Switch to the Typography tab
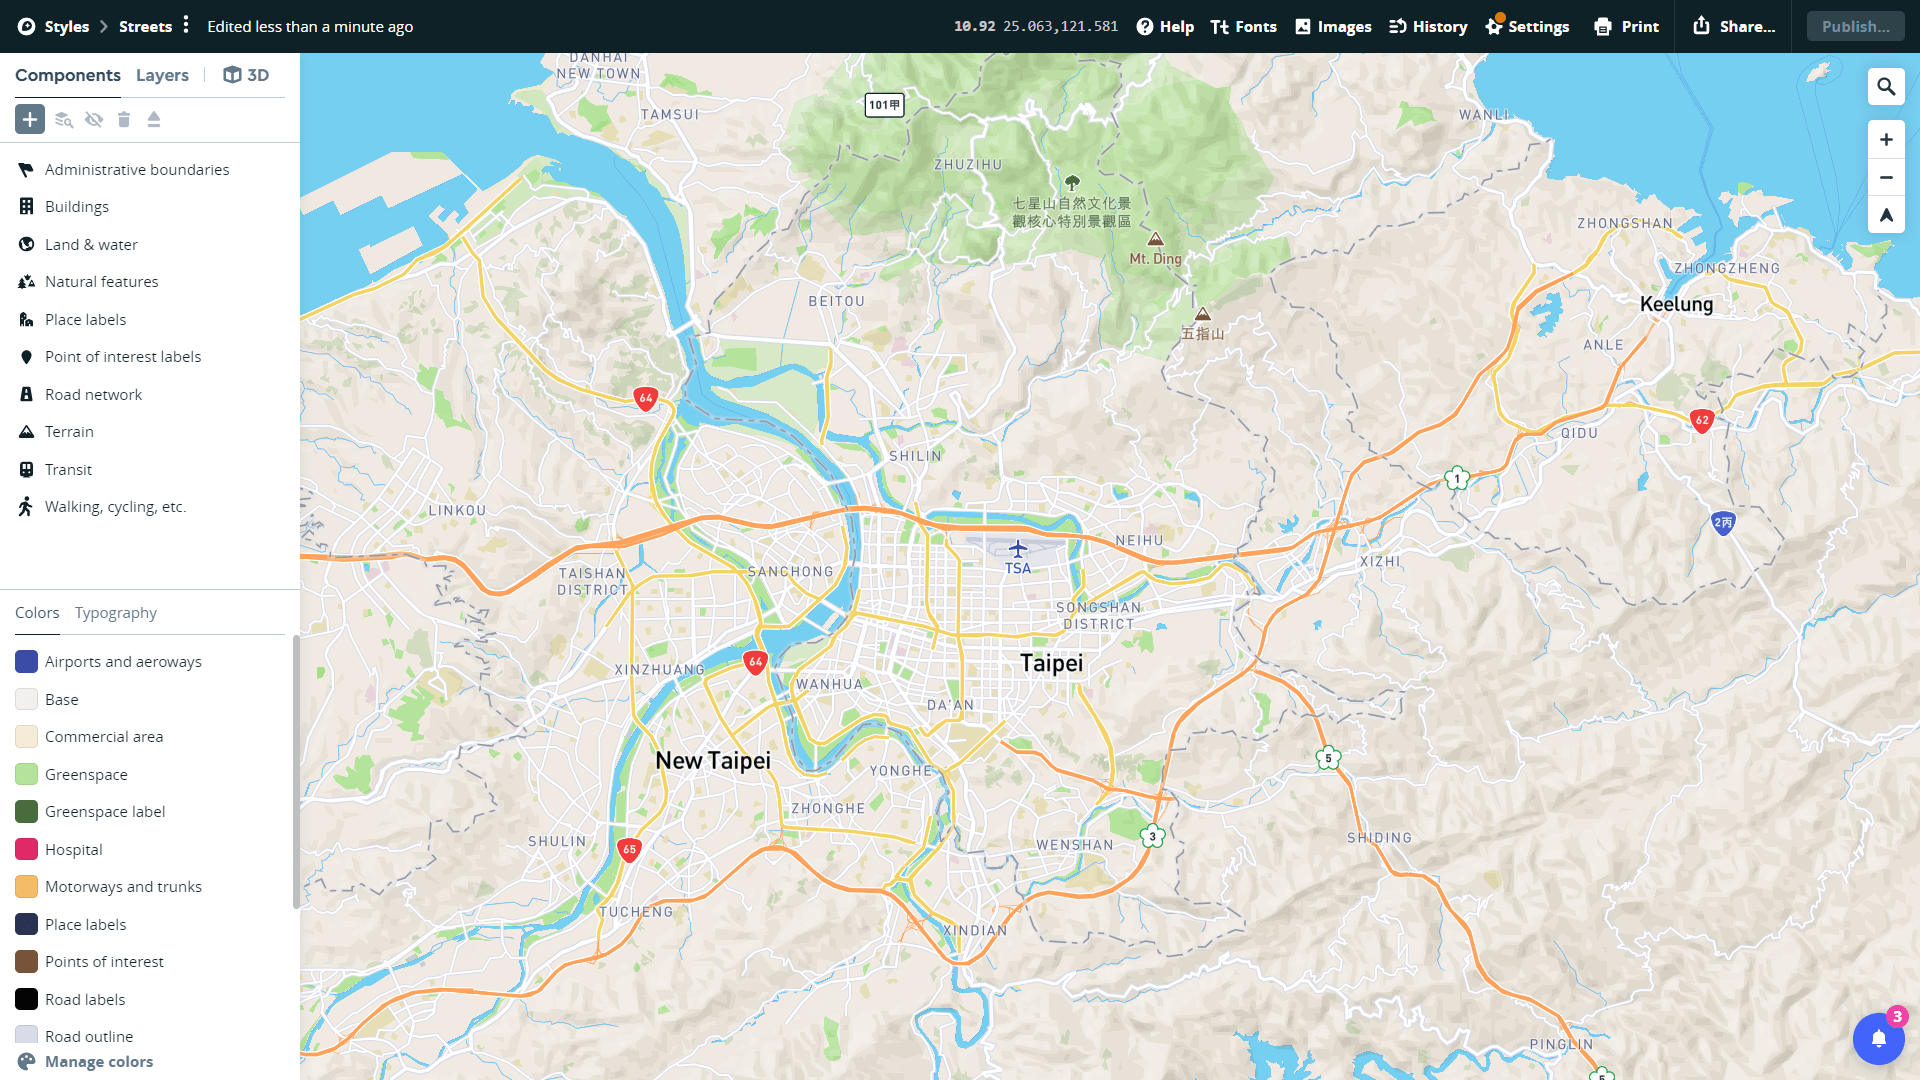This screenshot has height=1080, width=1920. (x=116, y=613)
